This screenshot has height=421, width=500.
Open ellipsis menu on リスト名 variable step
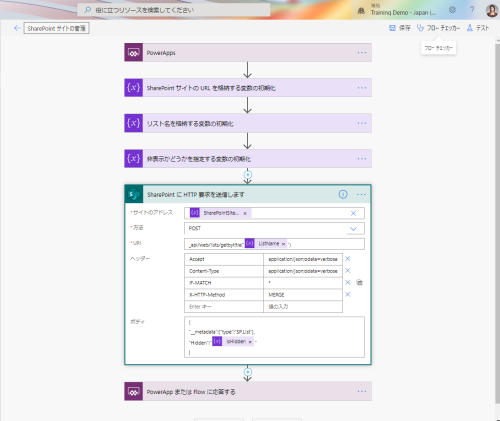362,123
